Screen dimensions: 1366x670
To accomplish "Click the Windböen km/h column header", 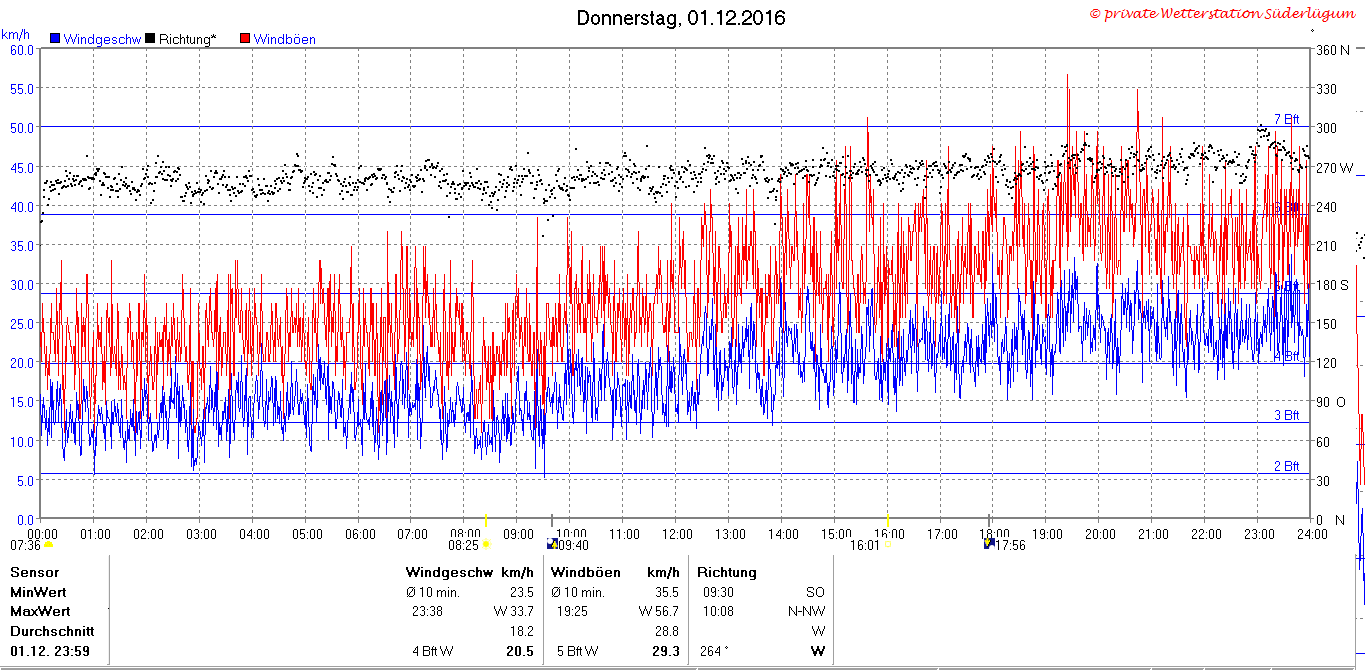I will coord(615,573).
